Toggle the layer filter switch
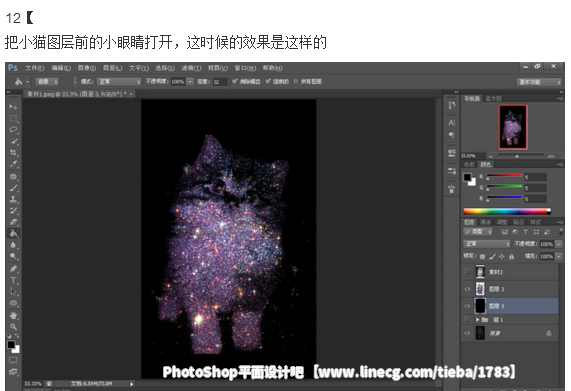Screen dimensions: 571x391 [x=561, y=232]
